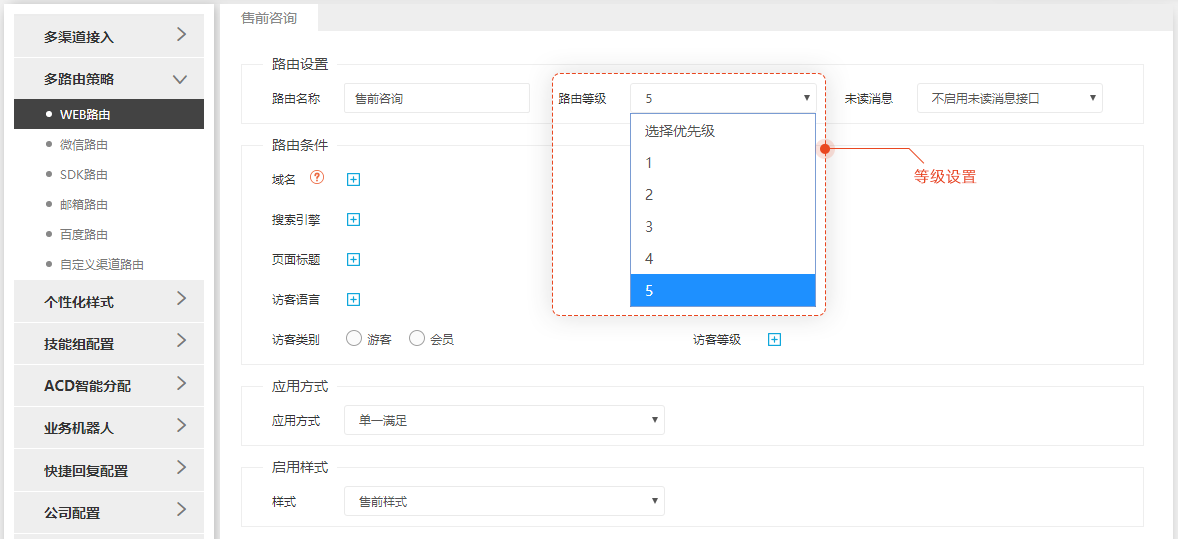Choose level 2 in the dropdown list
The image size is (1178, 539).
coord(723,195)
